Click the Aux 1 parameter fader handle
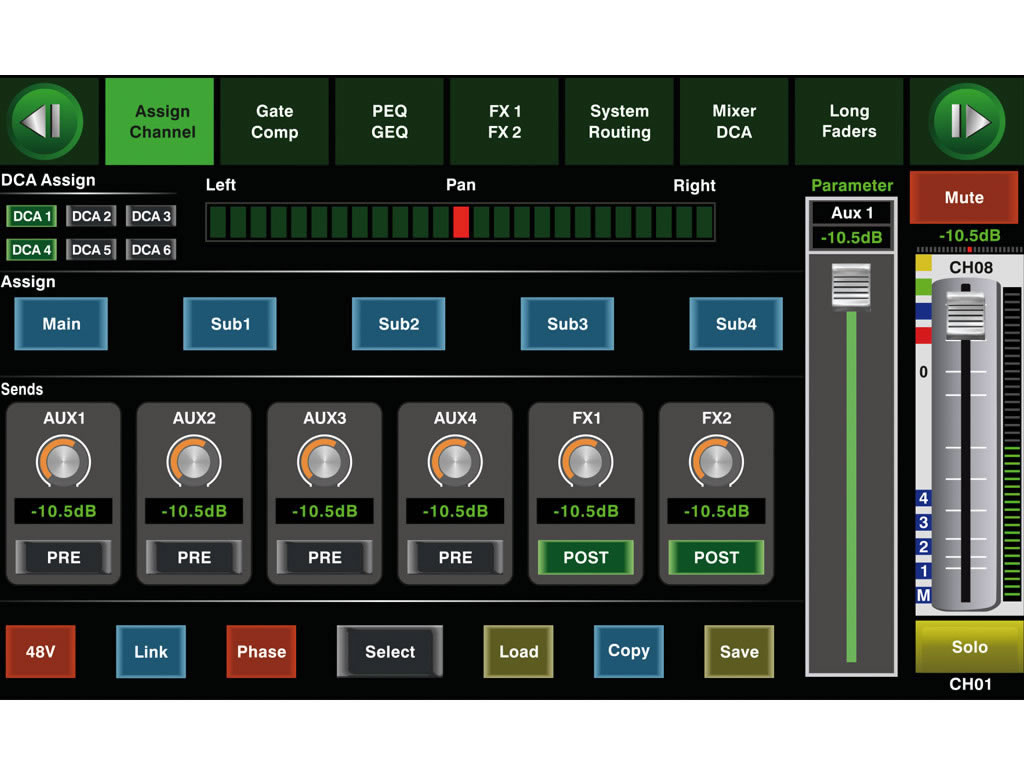1024x768 pixels. click(x=852, y=287)
